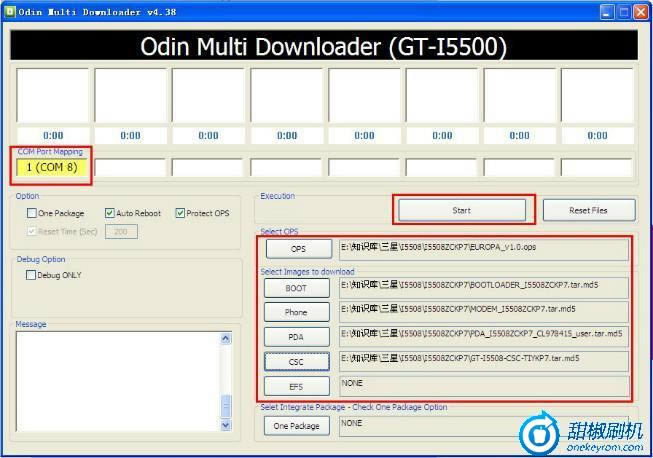
Task: Click the GT-I5508-CSC-TIYKP7.tar.md5 path field
Action: point(484,361)
